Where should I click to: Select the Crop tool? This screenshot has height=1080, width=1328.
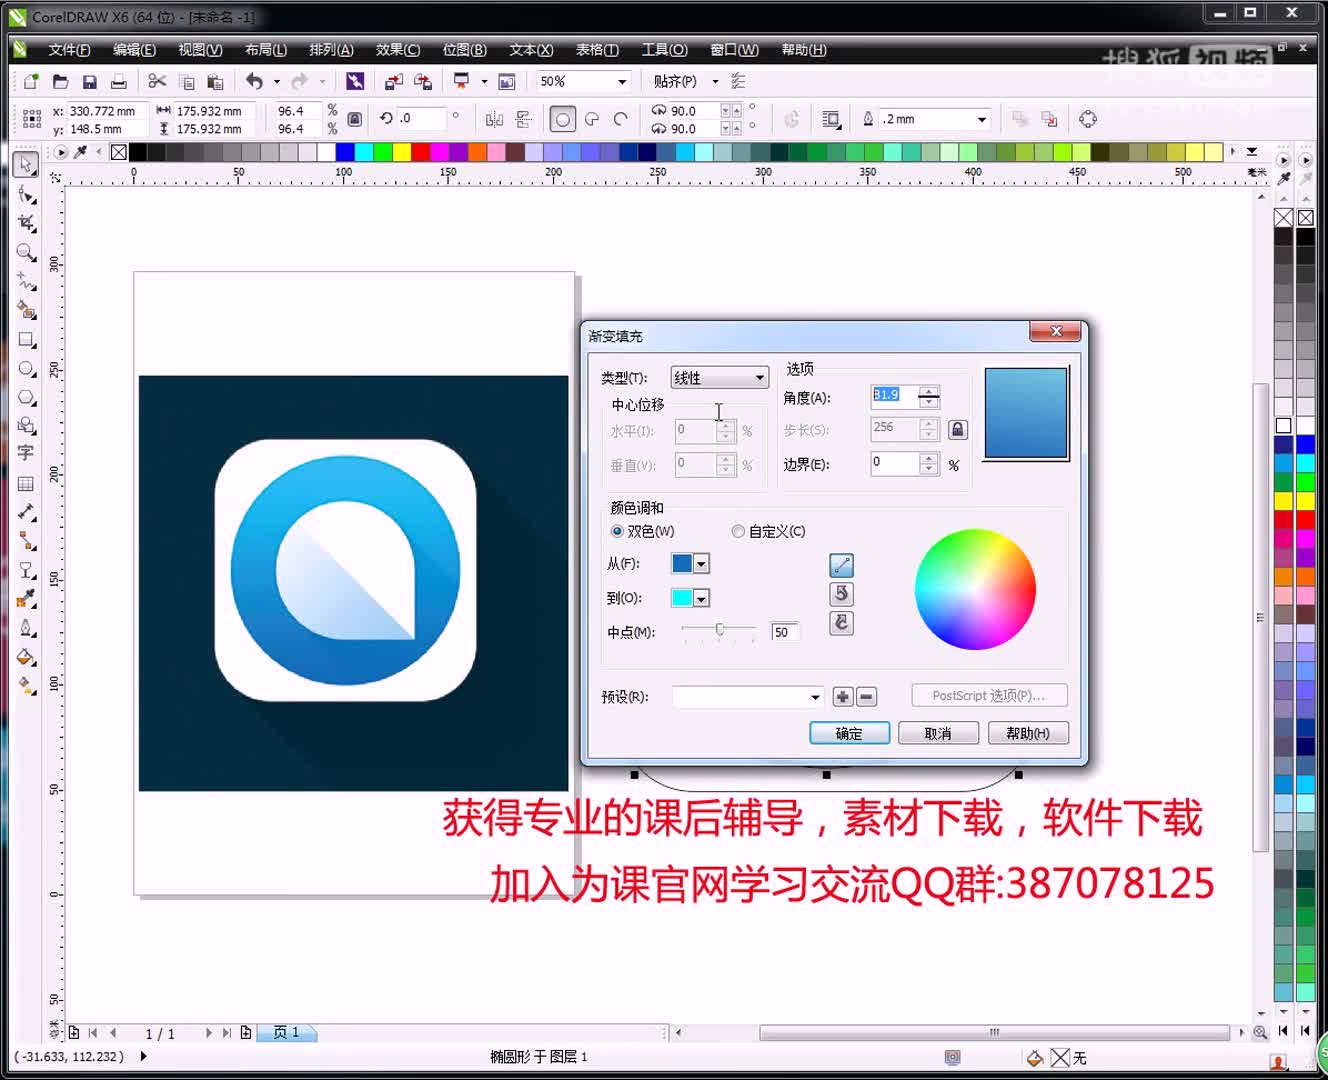point(26,223)
